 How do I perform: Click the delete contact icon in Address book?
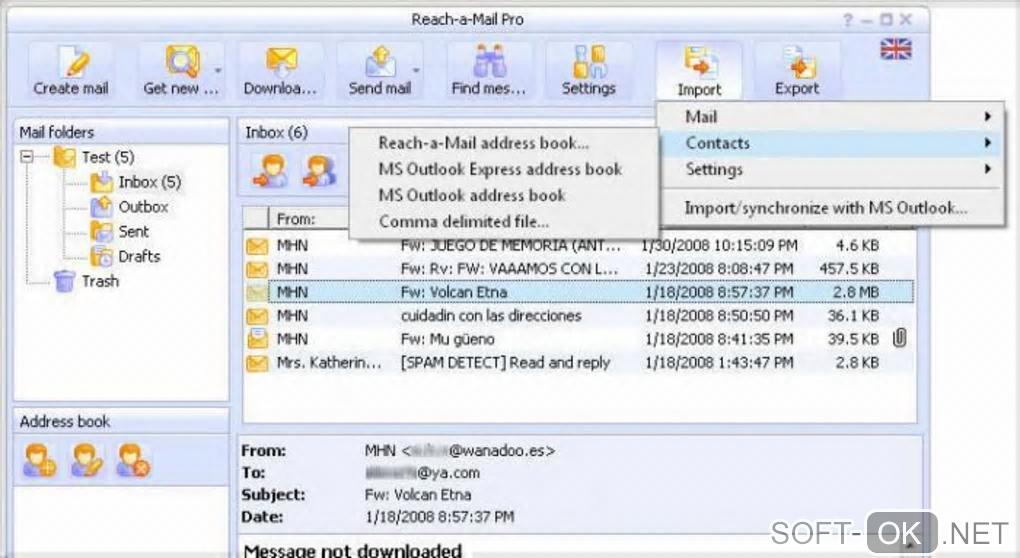pyautogui.click(x=133, y=460)
